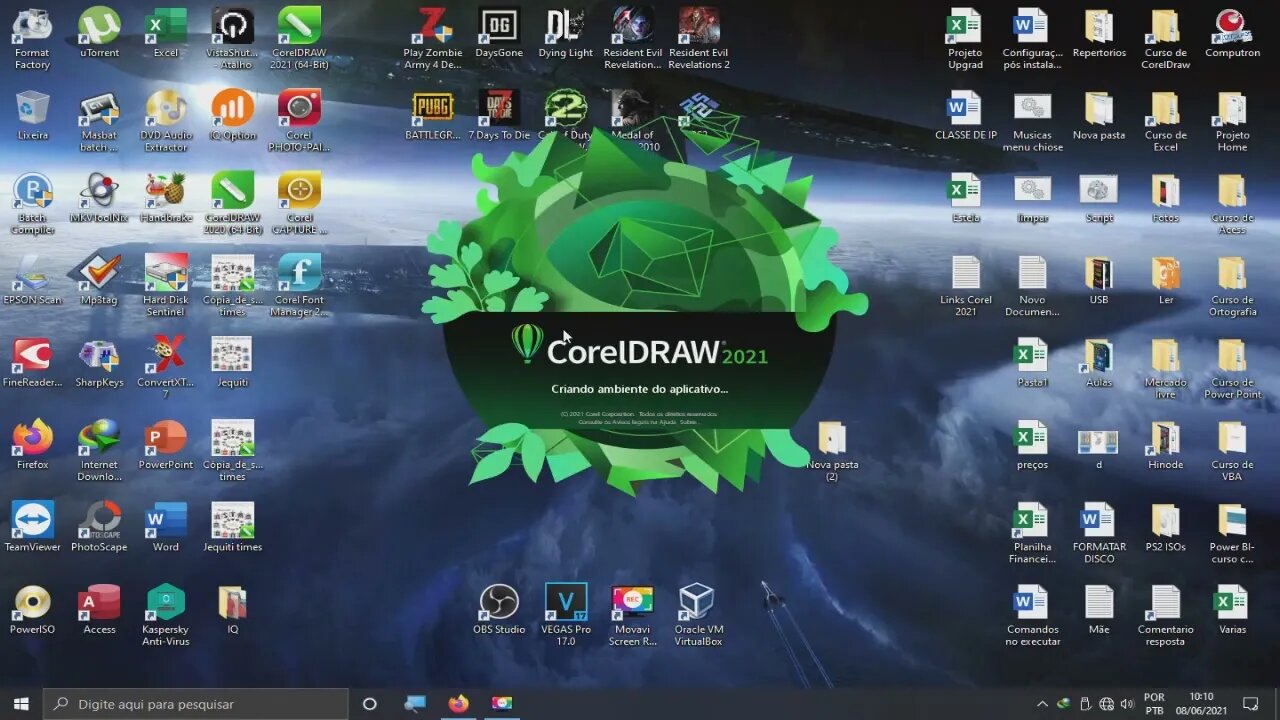Launch the Corel CAPTURE shortcut
The height and width of the screenshot is (720, 1280).
299,203
